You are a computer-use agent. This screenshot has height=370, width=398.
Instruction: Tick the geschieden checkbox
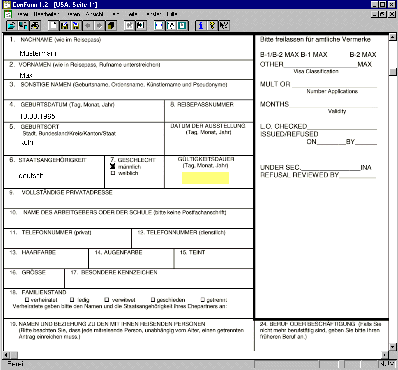[153, 300]
